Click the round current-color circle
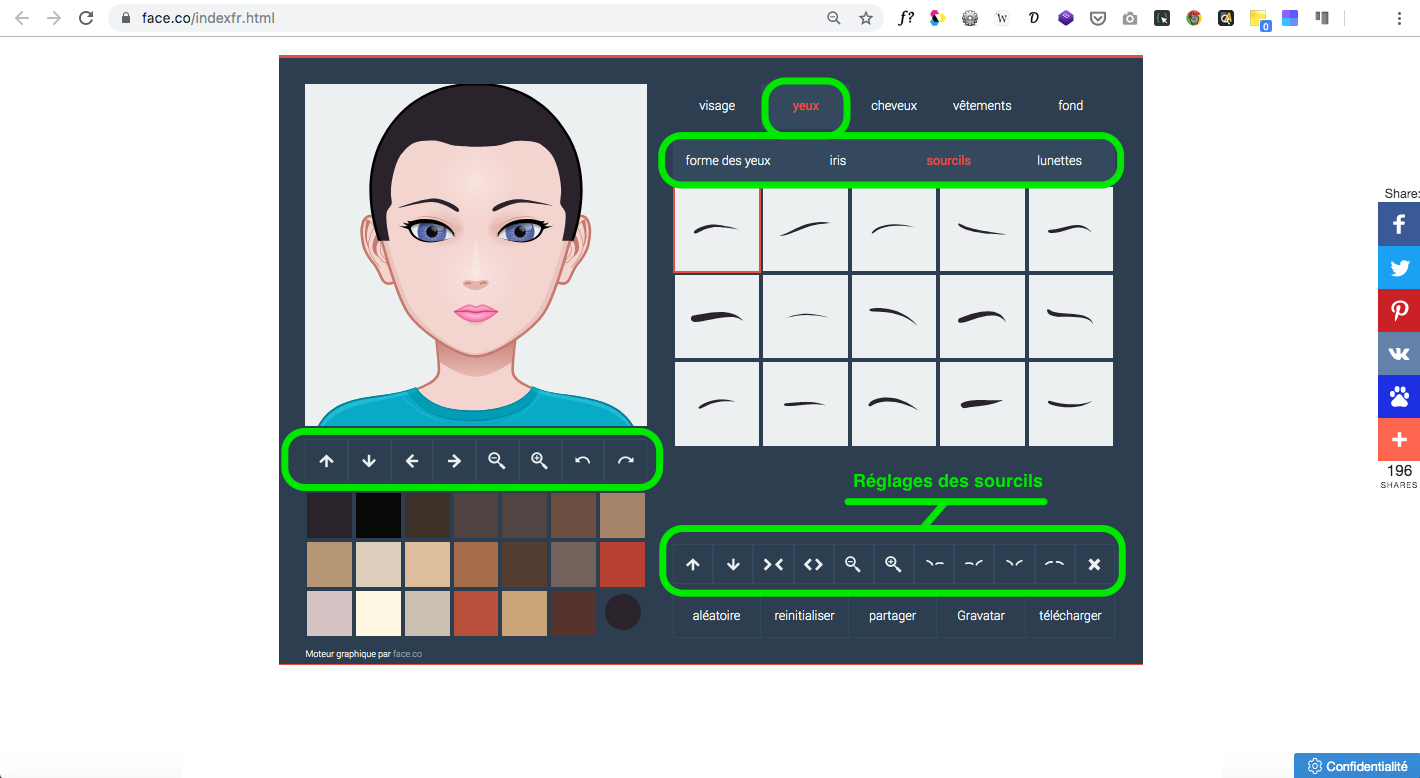1420x778 pixels. (x=623, y=612)
